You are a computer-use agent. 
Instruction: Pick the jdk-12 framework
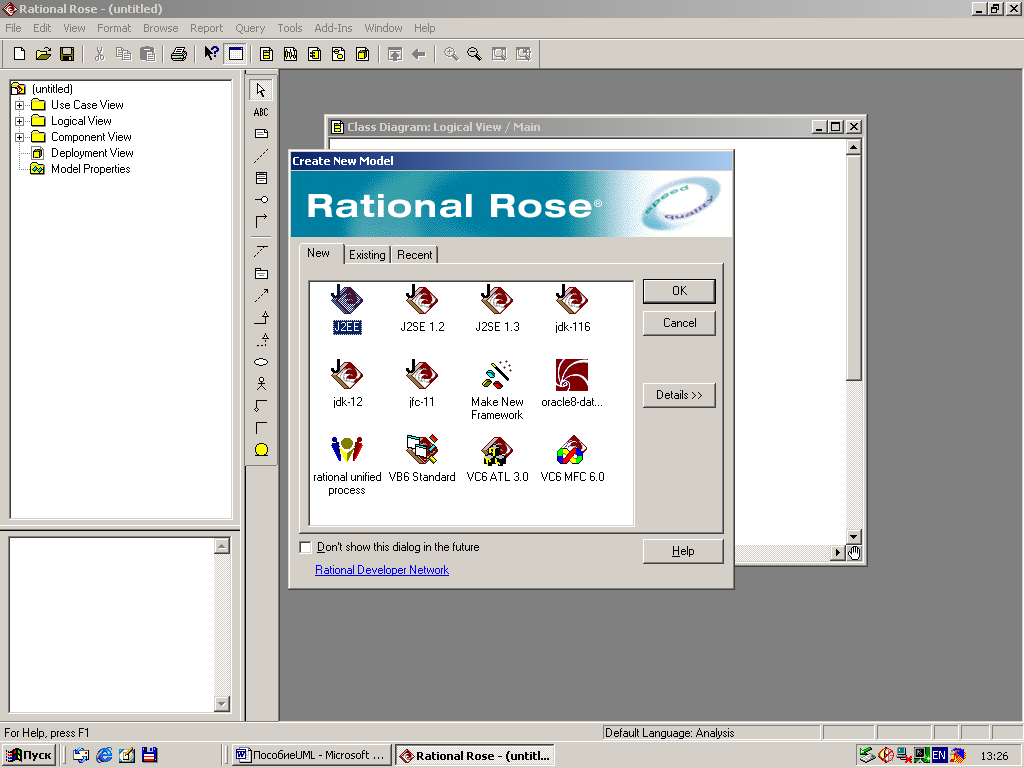pyautogui.click(x=347, y=384)
